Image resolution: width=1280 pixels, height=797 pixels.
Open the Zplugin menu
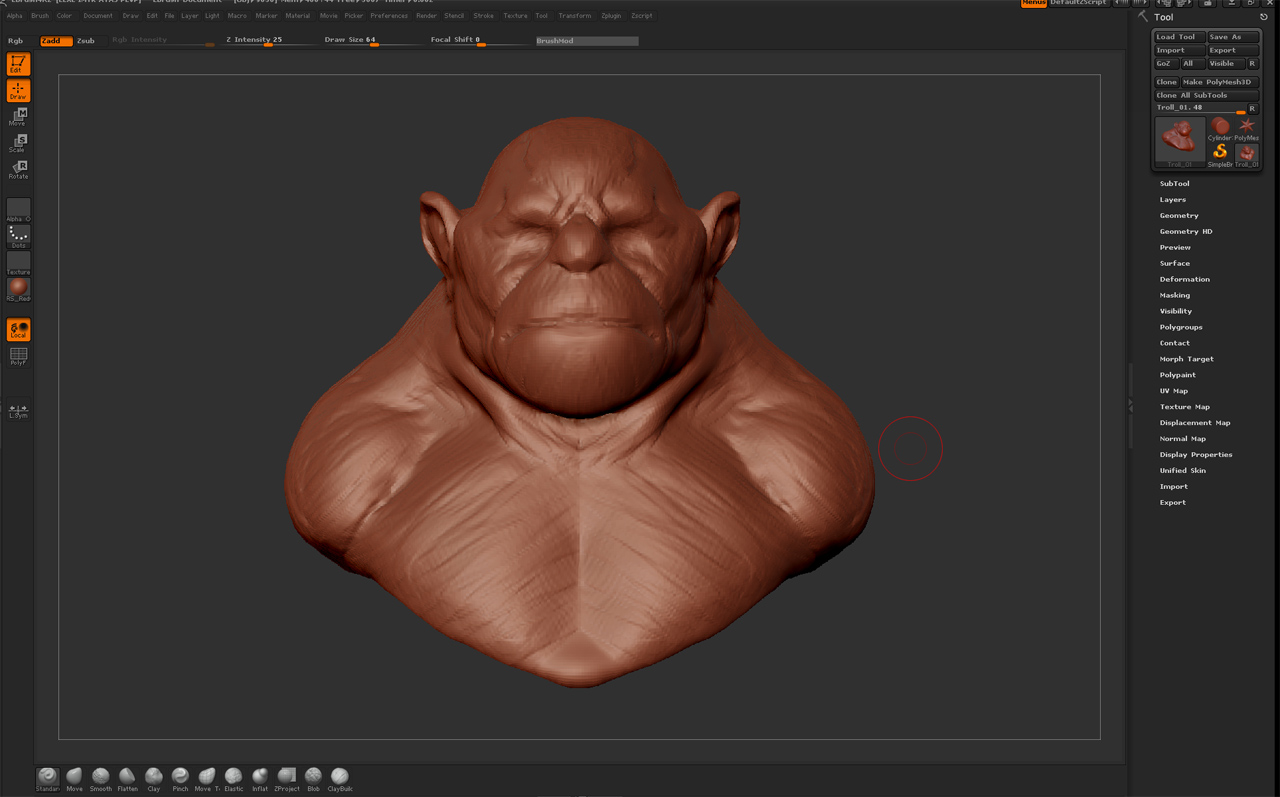(x=611, y=16)
